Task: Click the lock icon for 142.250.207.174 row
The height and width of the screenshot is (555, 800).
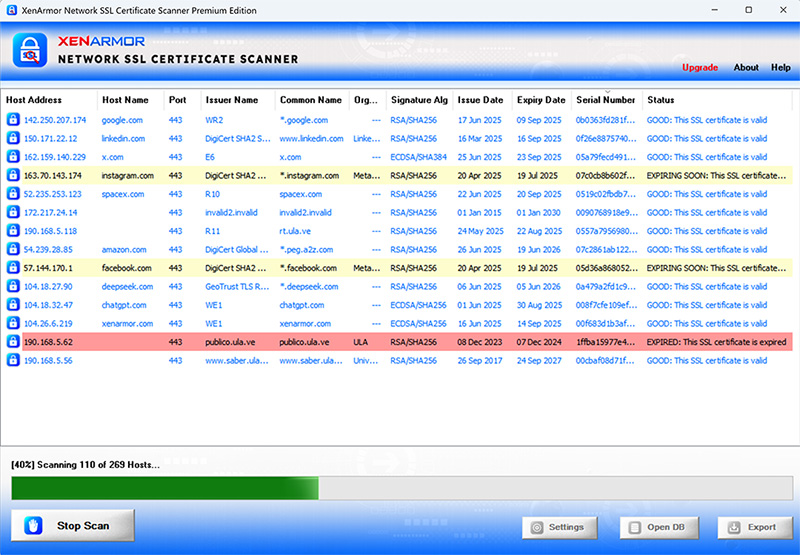Action: coord(13,120)
